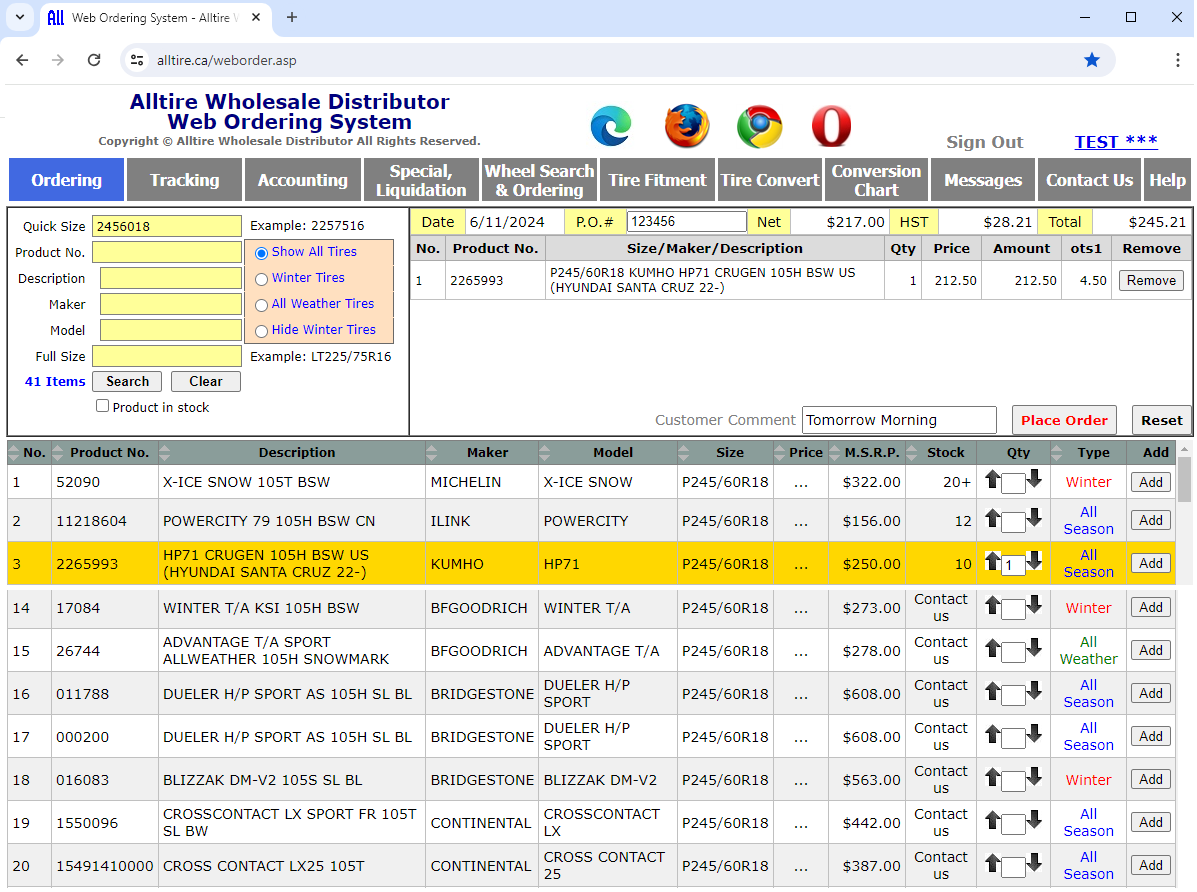Viewport: 1197px width, 892px height.
Task: Select Show All Tires radio option
Action: [261, 253]
